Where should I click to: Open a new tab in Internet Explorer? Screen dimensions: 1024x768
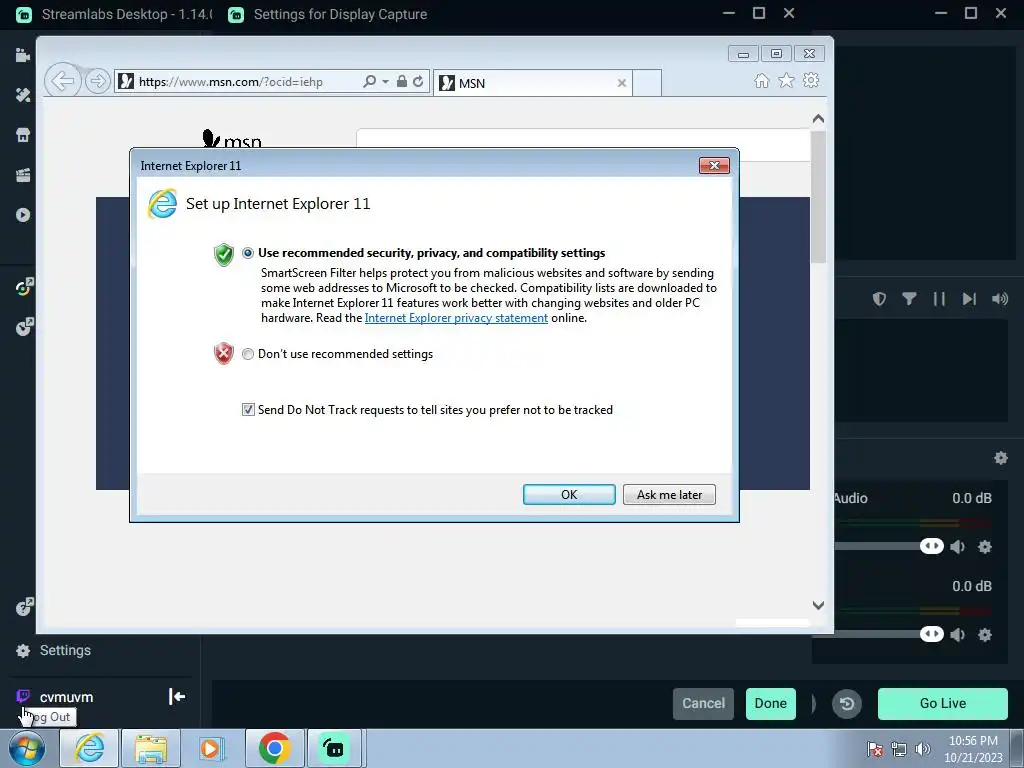point(647,83)
